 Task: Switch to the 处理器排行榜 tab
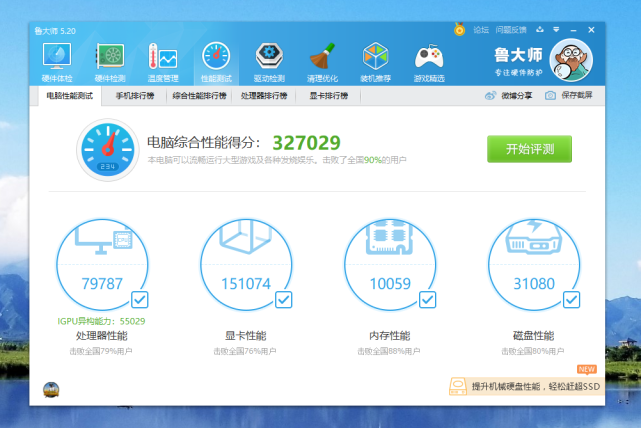(x=264, y=96)
